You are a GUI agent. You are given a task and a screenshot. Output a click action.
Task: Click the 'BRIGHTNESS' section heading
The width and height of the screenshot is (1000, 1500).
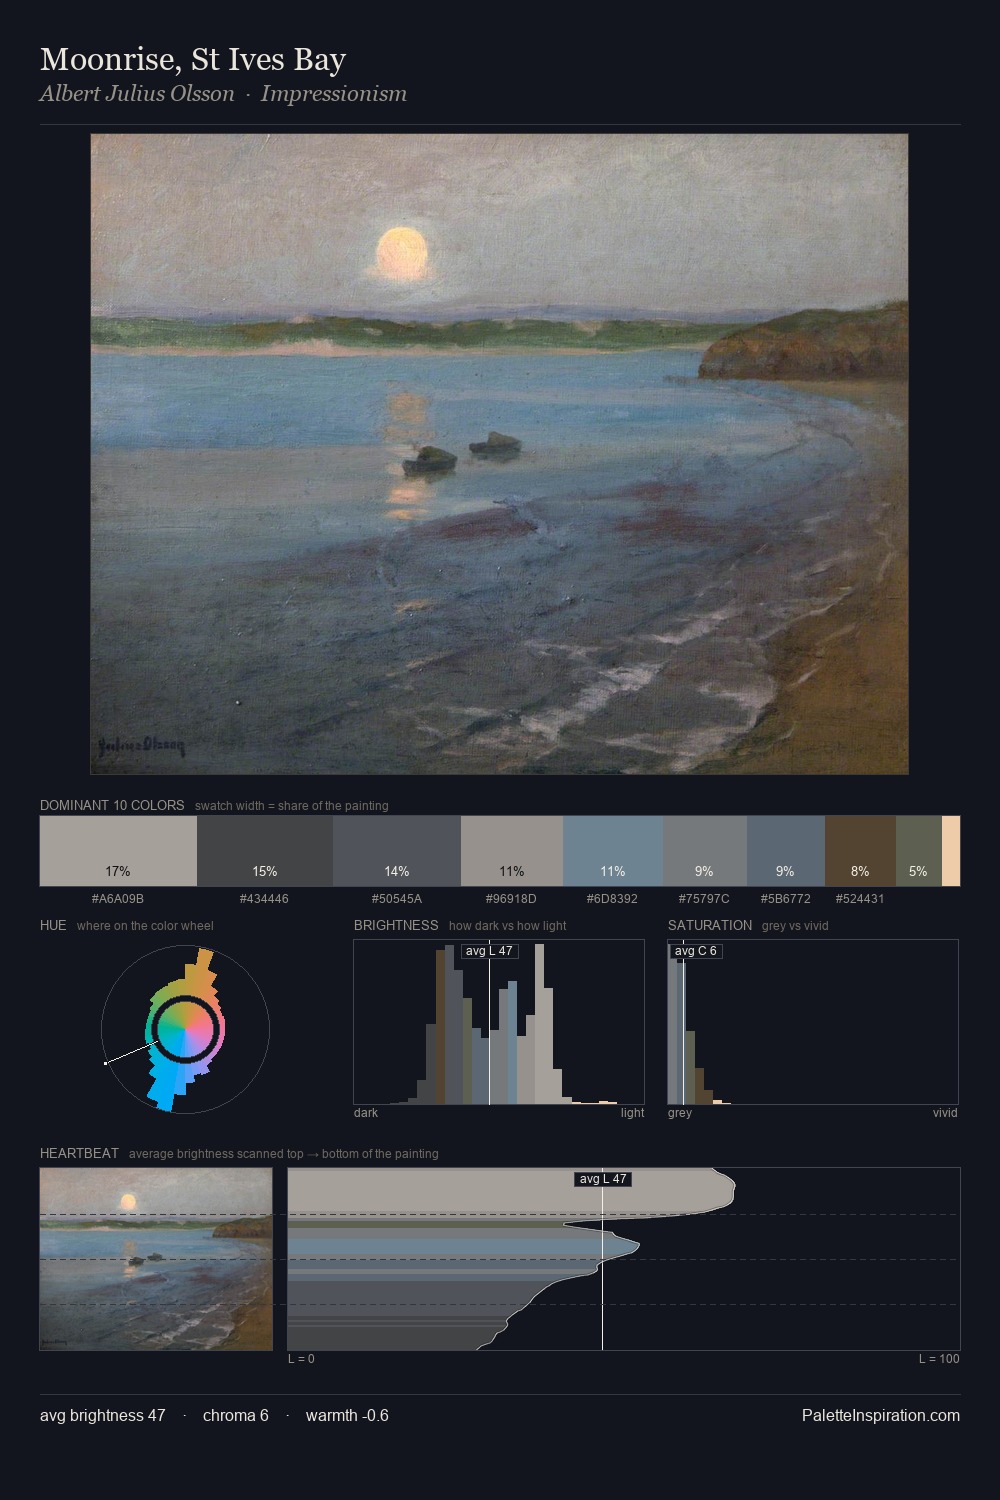(x=396, y=925)
